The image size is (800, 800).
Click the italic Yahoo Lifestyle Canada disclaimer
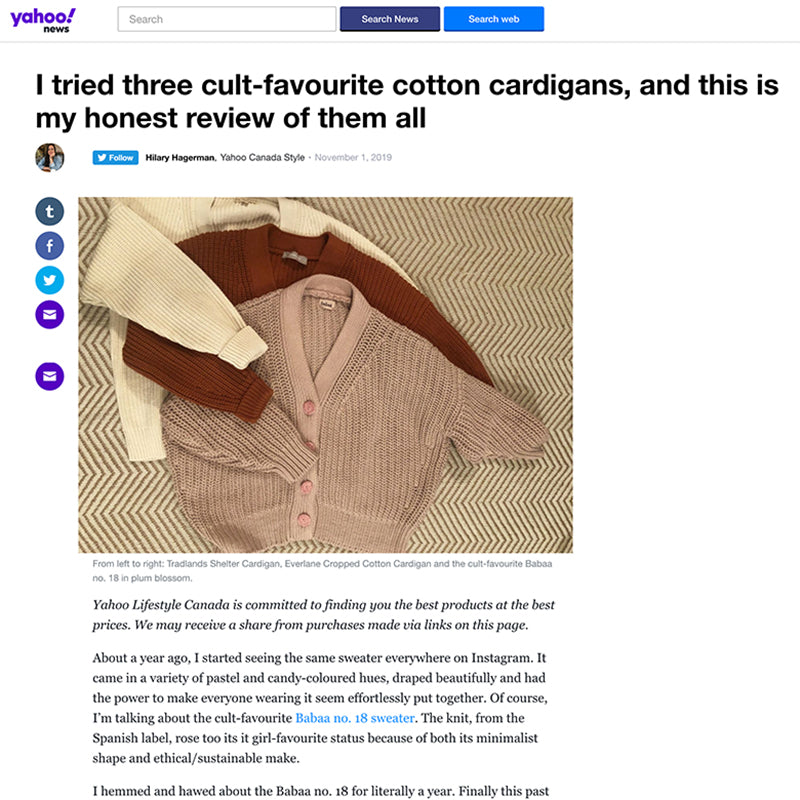(x=323, y=615)
